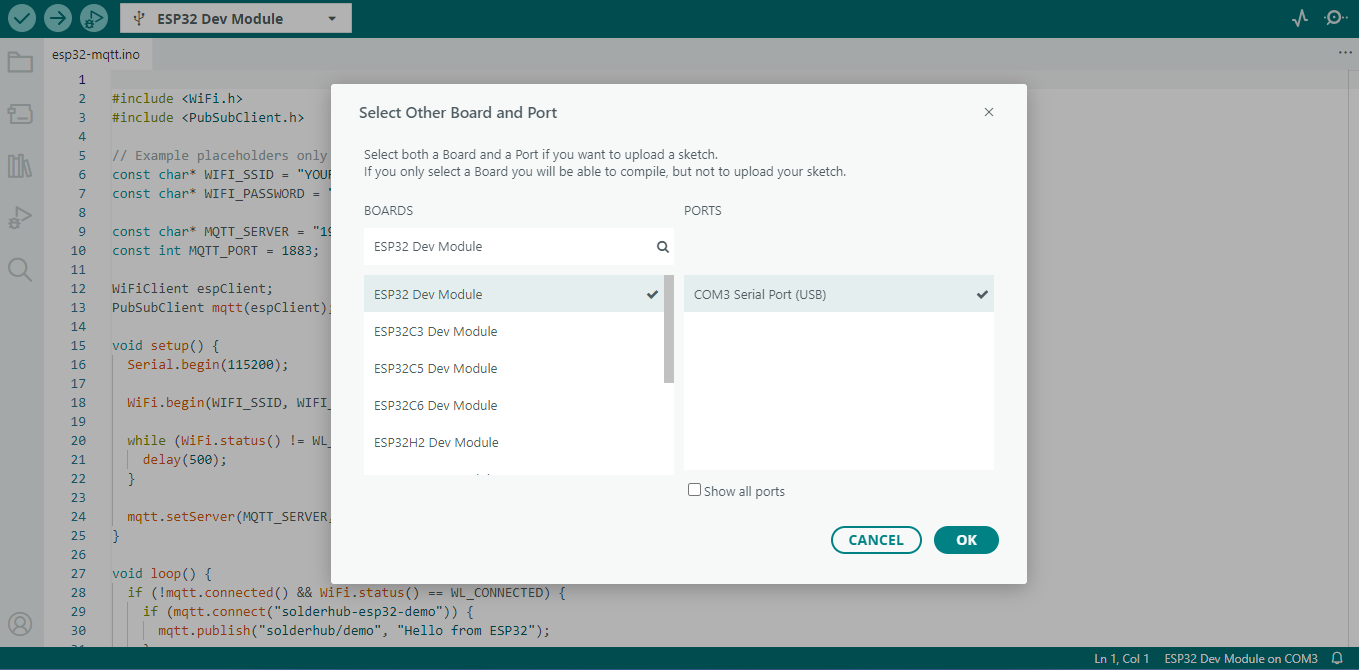
Task: Select ESP32C3 Dev Module board
Action: [514, 331]
